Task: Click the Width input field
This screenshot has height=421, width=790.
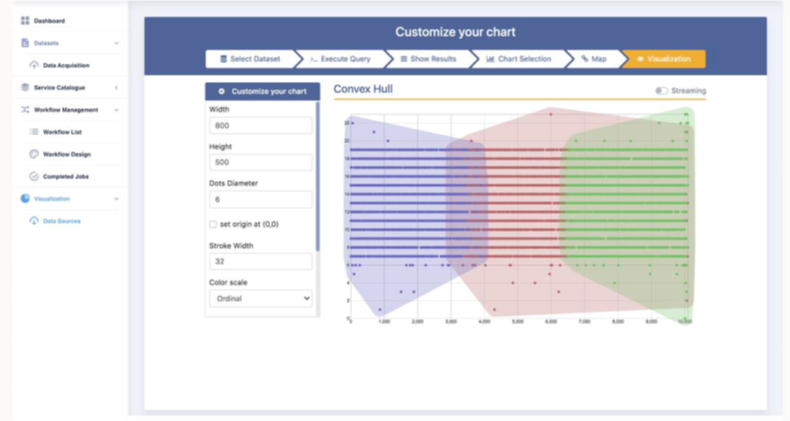Action: (x=260, y=126)
